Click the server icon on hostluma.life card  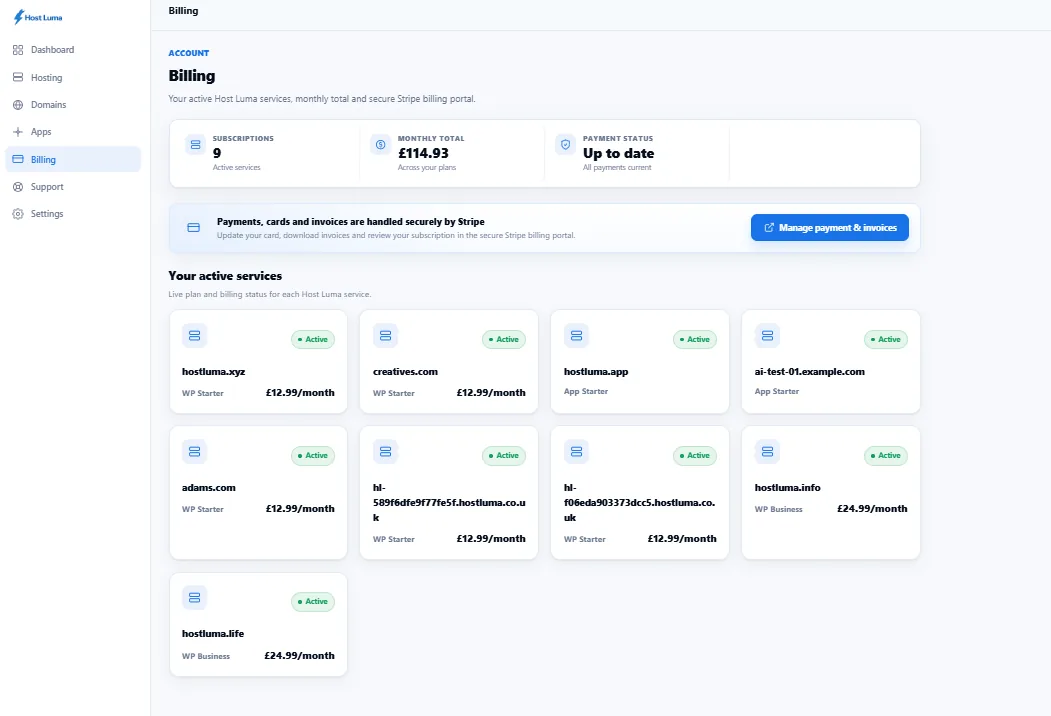[194, 597]
